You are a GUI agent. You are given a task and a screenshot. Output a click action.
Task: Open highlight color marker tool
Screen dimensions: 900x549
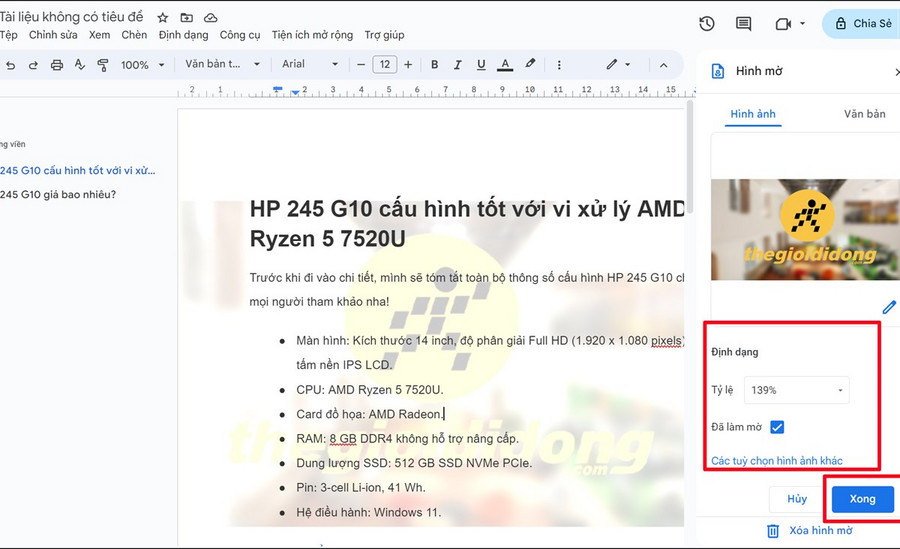point(530,64)
